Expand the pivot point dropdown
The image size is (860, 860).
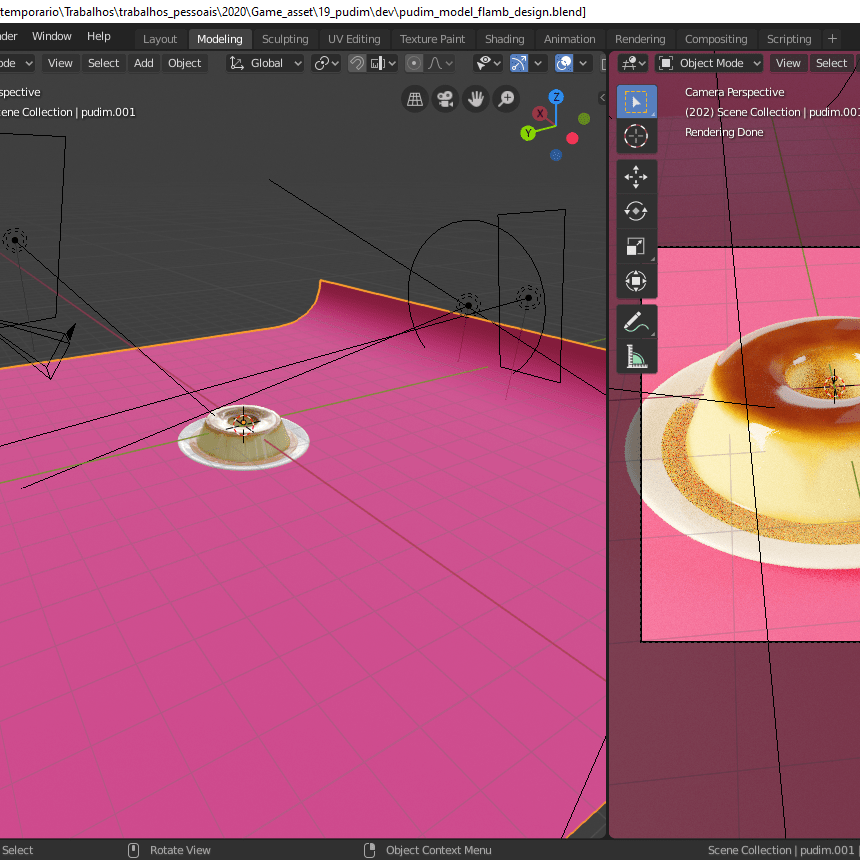point(326,63)
